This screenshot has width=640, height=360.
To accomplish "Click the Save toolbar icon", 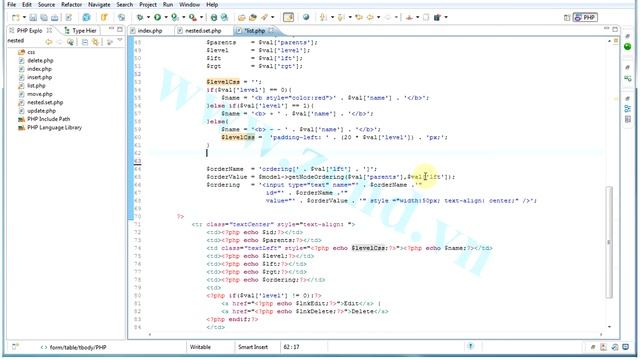I will point(33,18).
